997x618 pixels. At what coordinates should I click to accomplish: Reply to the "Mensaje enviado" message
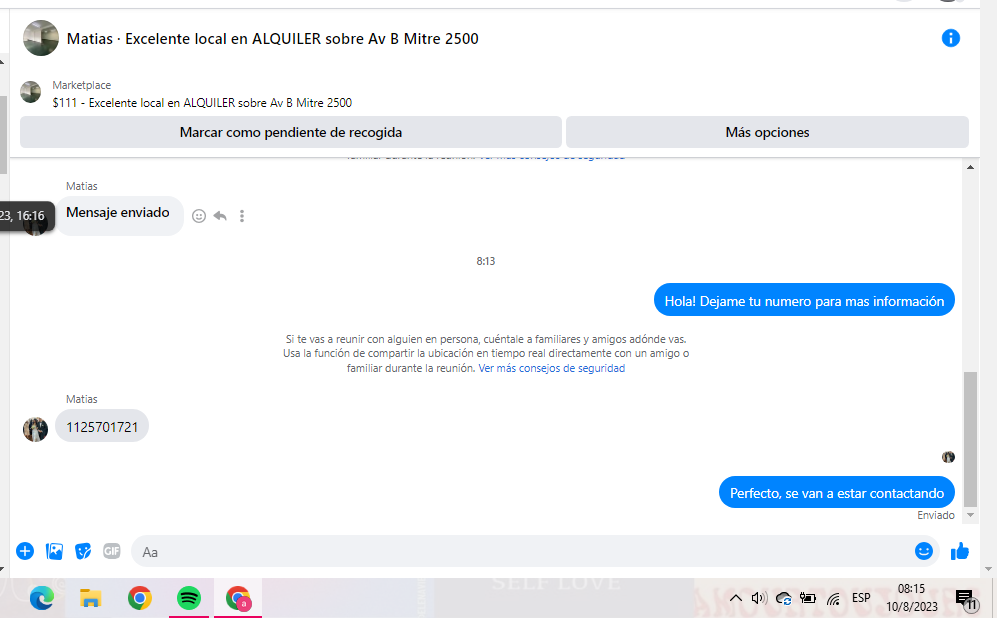point(220,216)
